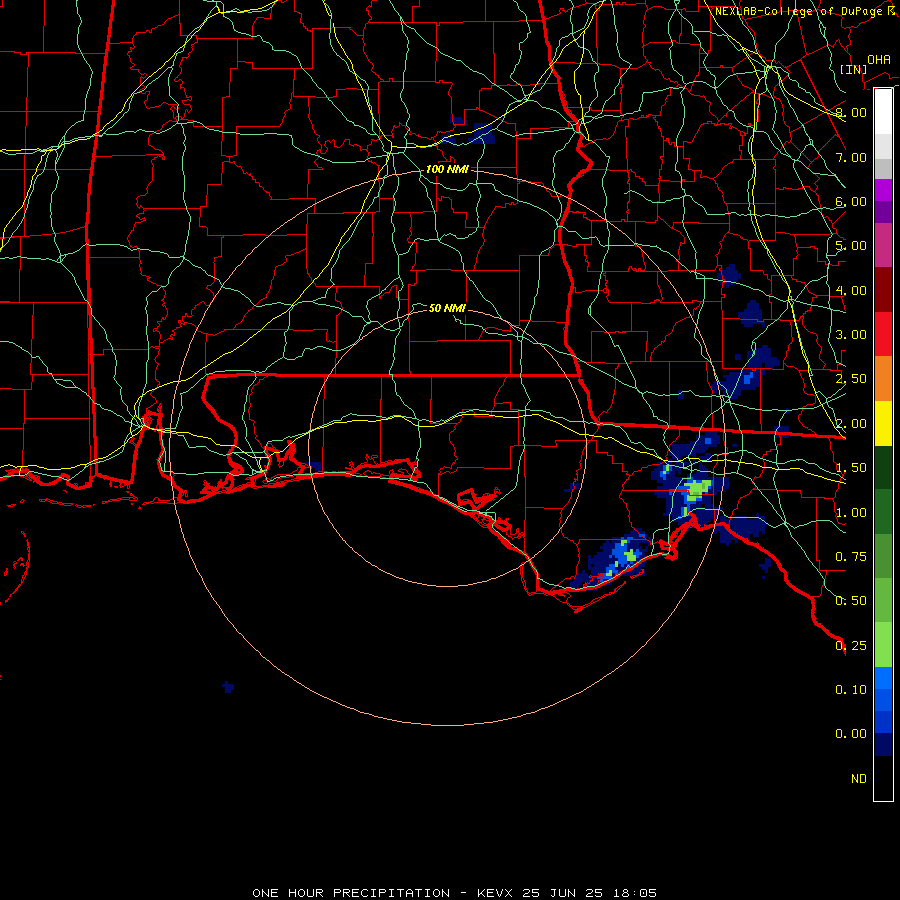Click the 0.25 legend value
900x900 pixels.
(x=851, y=646)
